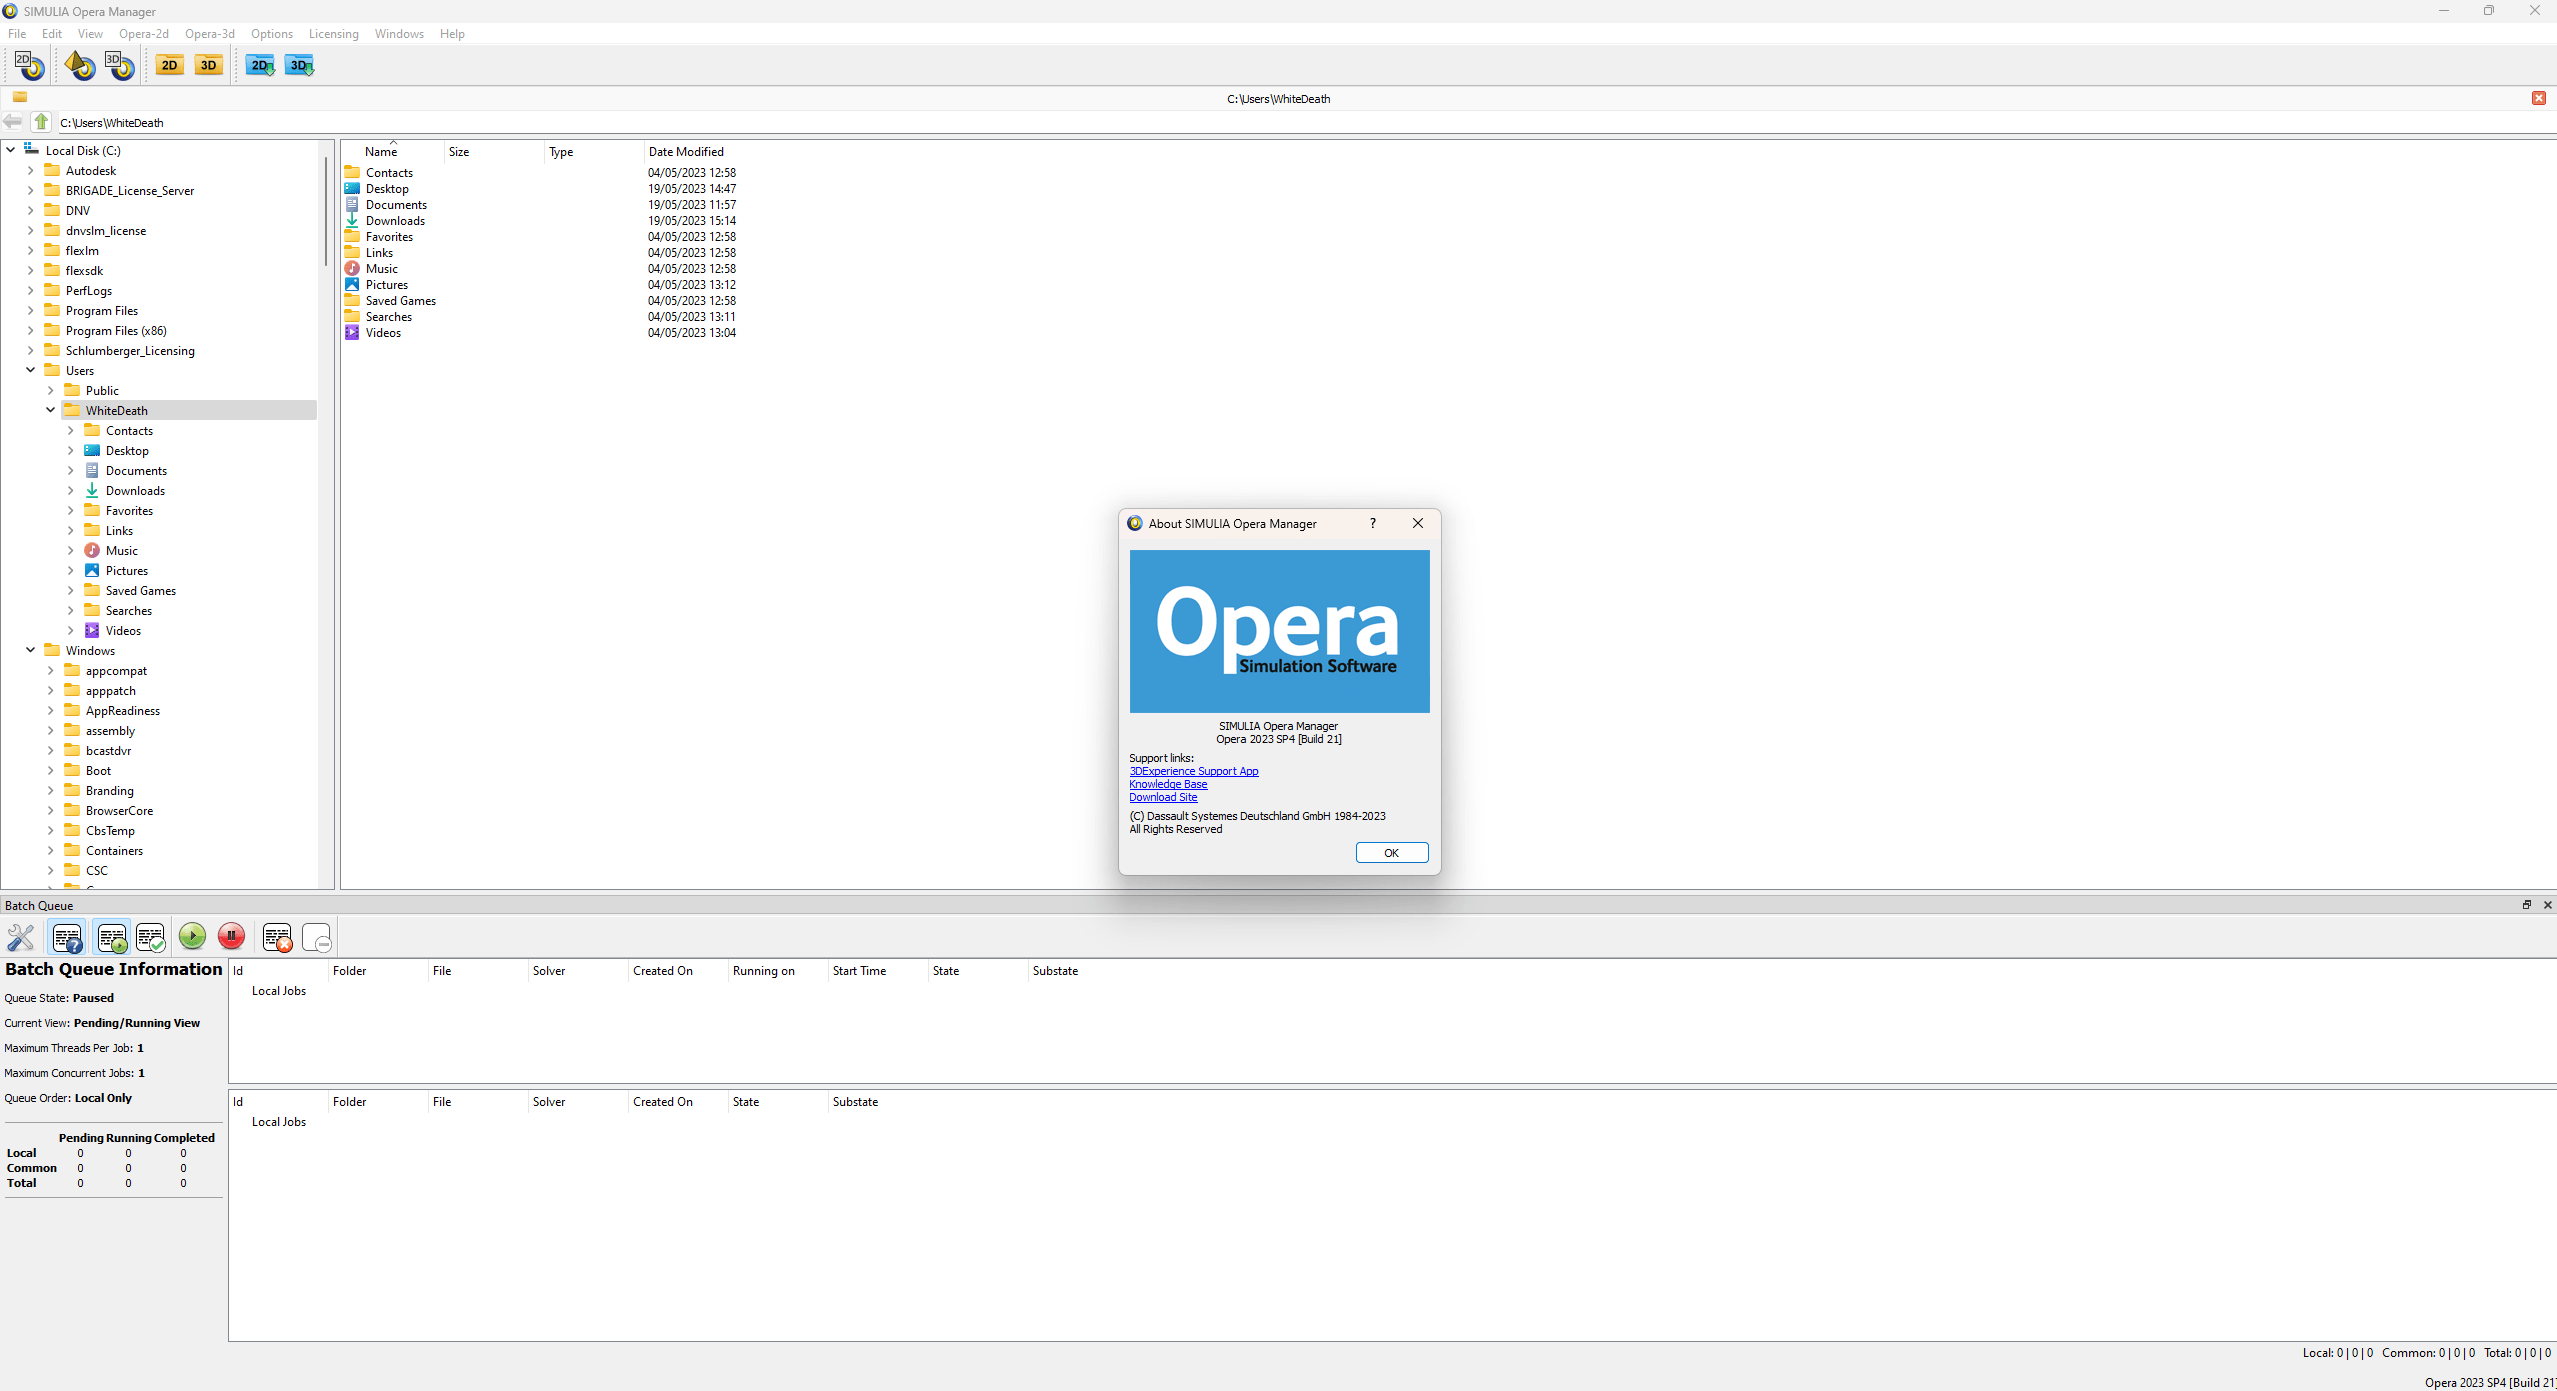
Task: Click the About dialog help question mark
Action: [x=1373, y=523]
